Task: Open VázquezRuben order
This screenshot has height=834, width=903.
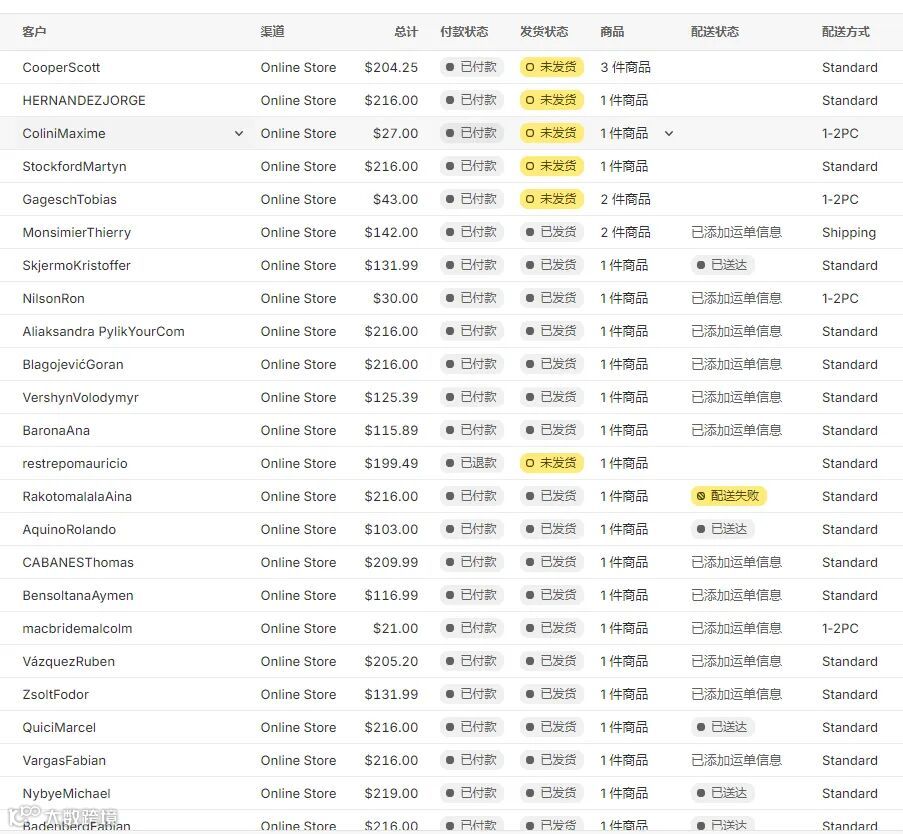Action: (452, 661)
